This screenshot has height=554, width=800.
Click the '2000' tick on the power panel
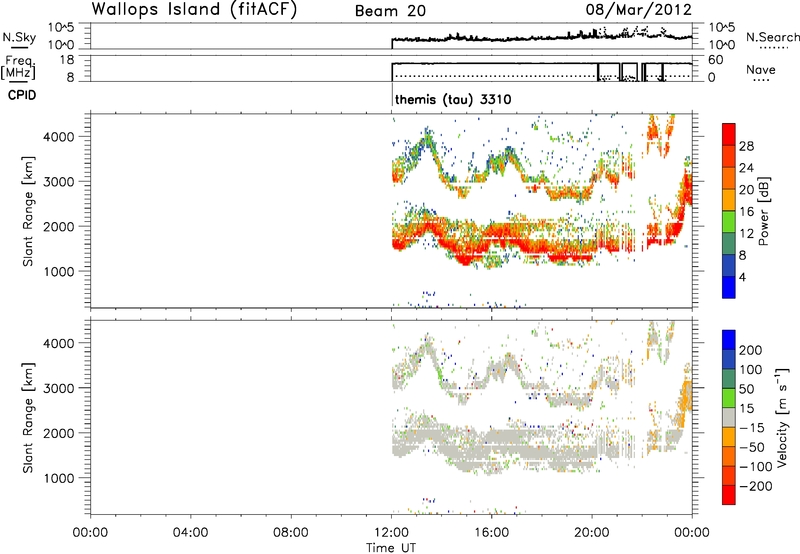(x=59, y=226)
